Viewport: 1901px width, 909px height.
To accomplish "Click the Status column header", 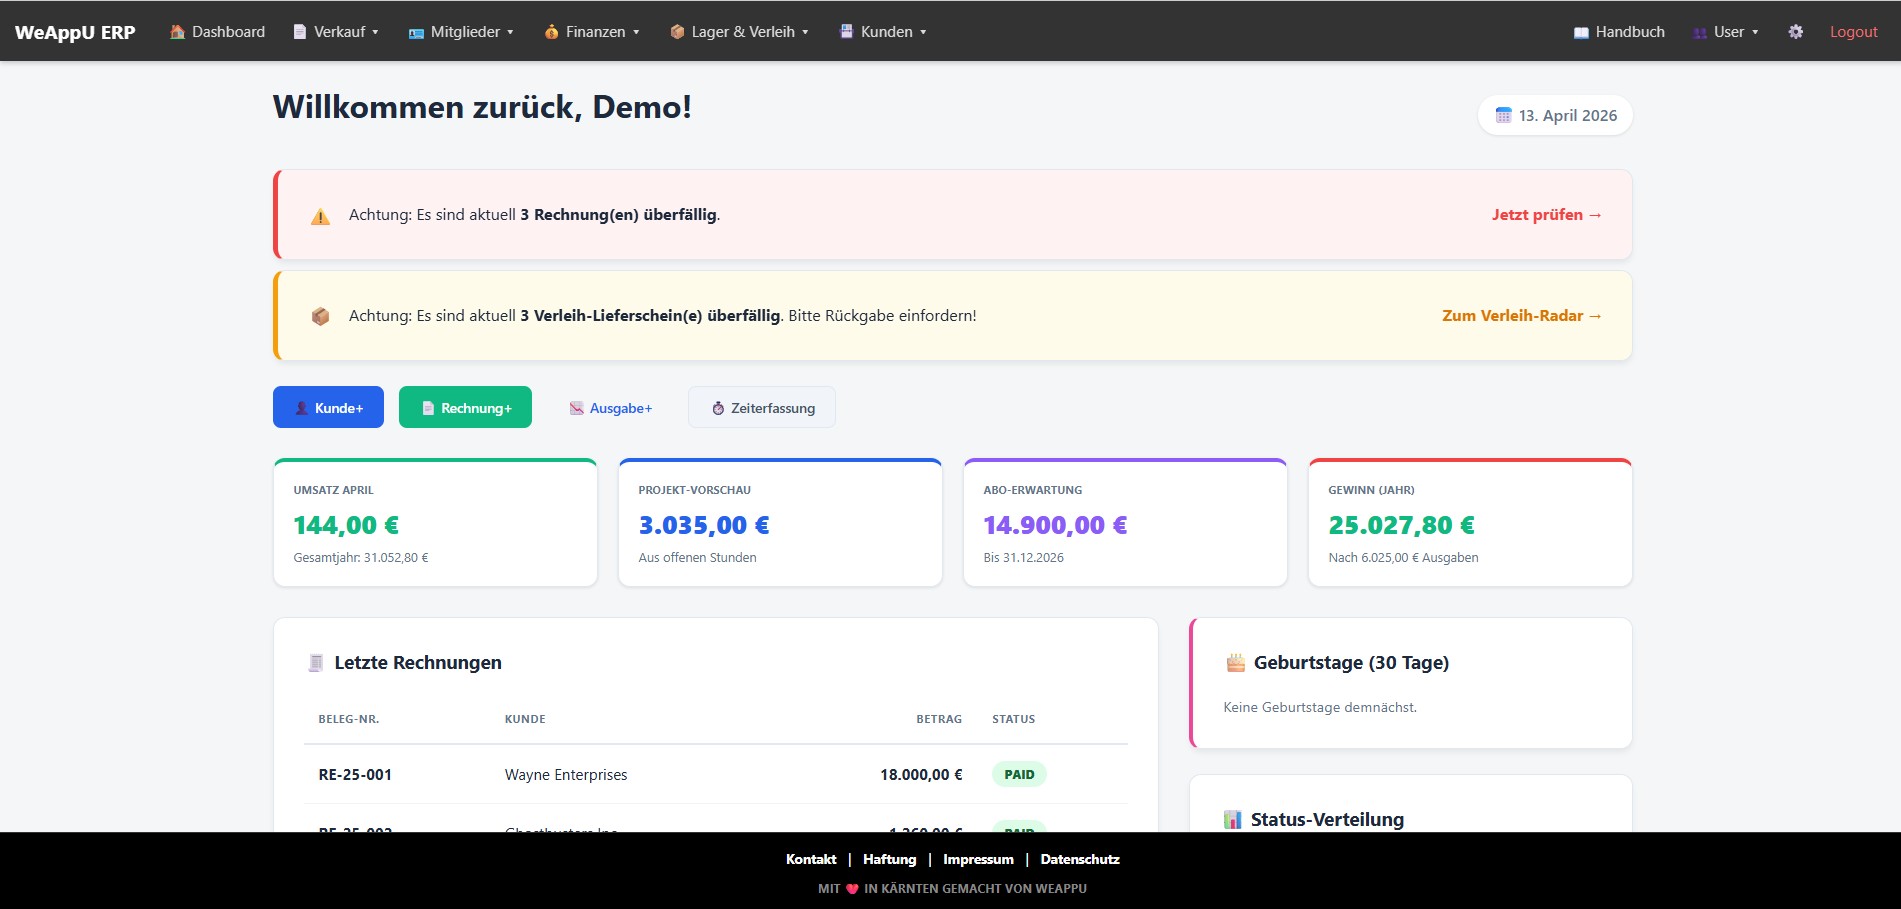I will [x=1013, y=719].
